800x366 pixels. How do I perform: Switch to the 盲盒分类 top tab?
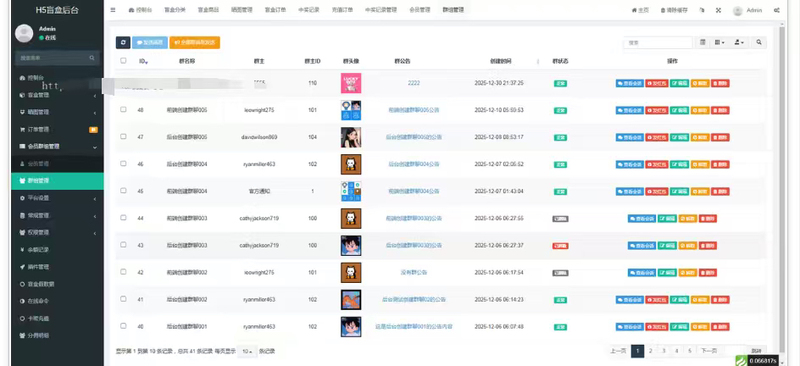tap(175, 10)
